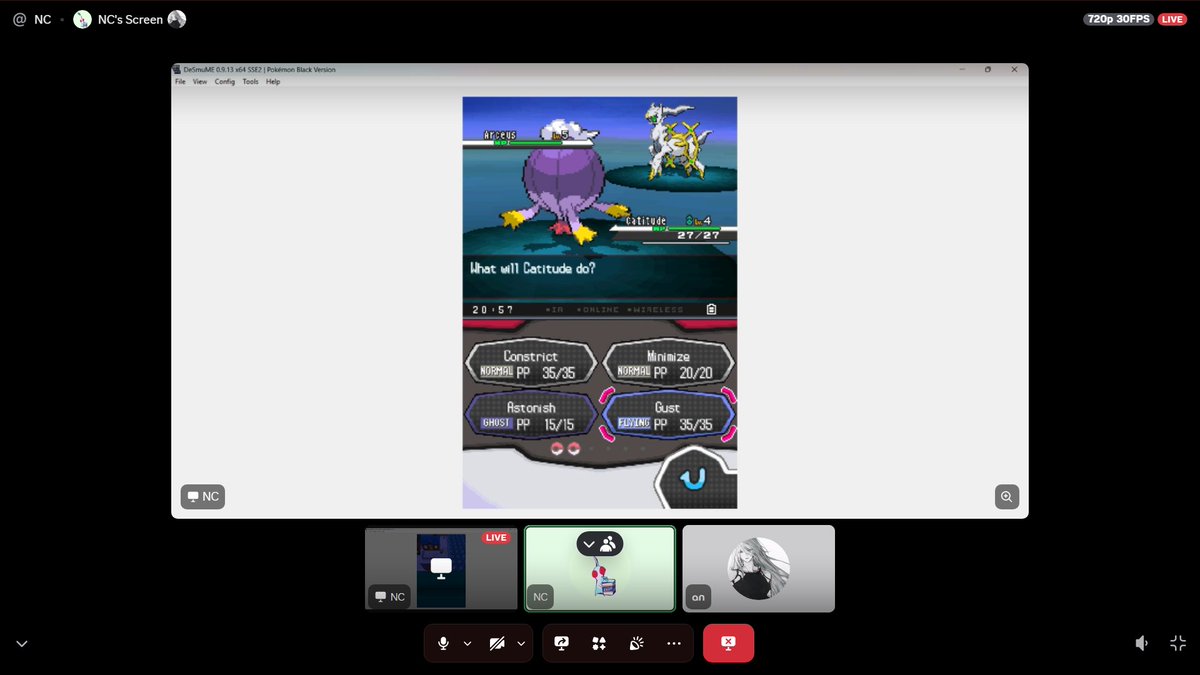Click the red LIVE badge at top
1200x675 pixels.
pyautogui.click(x=1172, y=19)
